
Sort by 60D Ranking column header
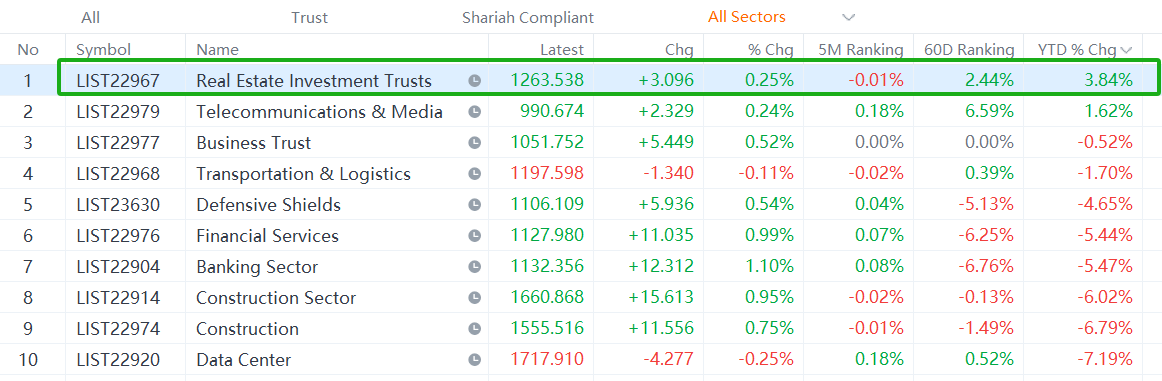pos(969,50)
